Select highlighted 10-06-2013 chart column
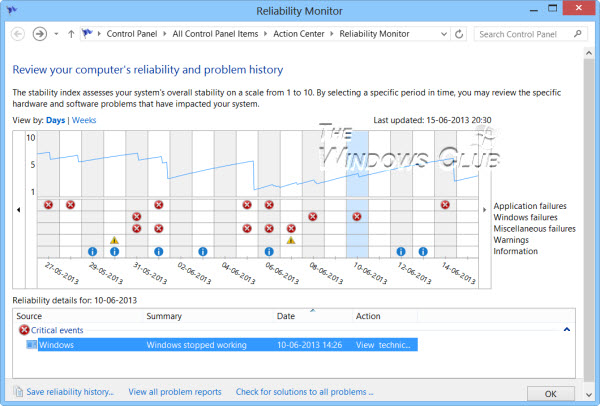The width and height of the screenshot is (600, 406). click(x=357, y=194)
